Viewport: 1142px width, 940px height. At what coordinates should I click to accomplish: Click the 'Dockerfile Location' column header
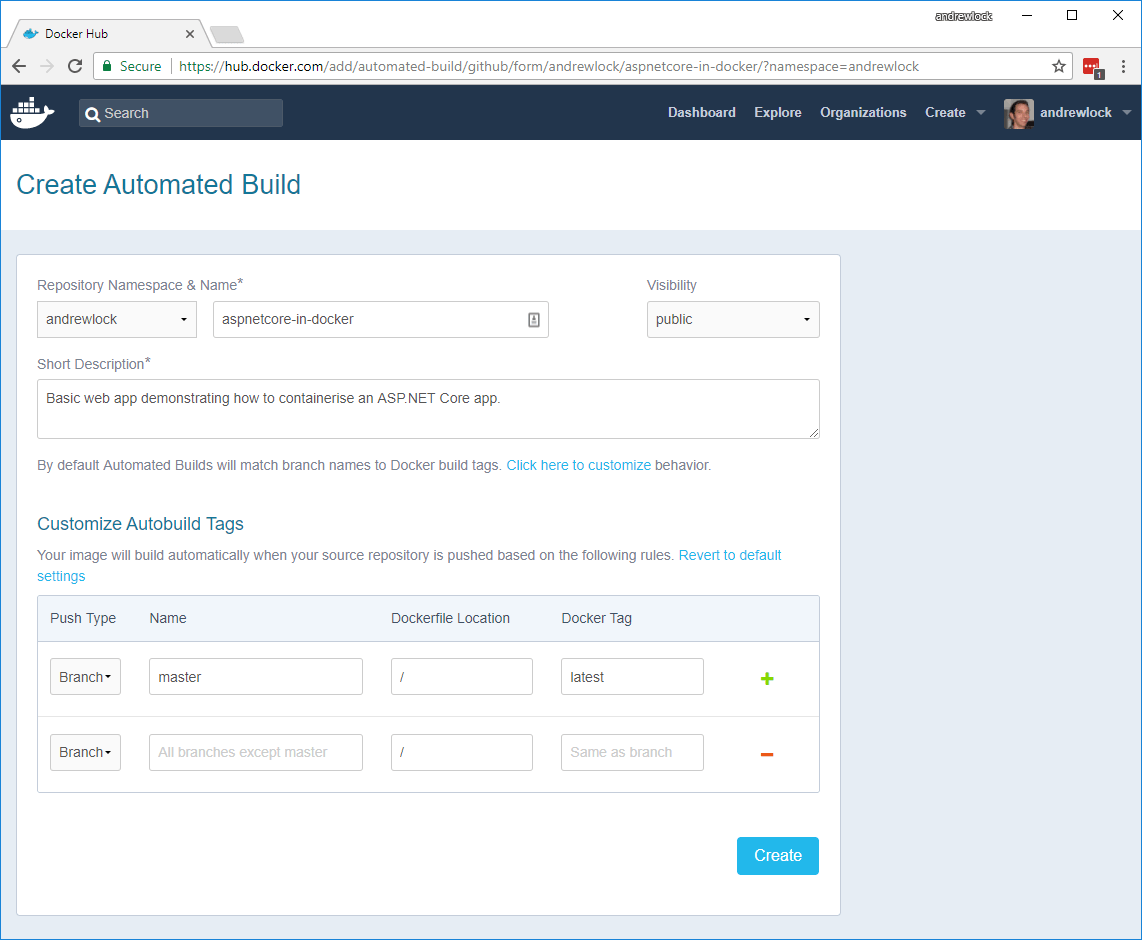(450, 618)
